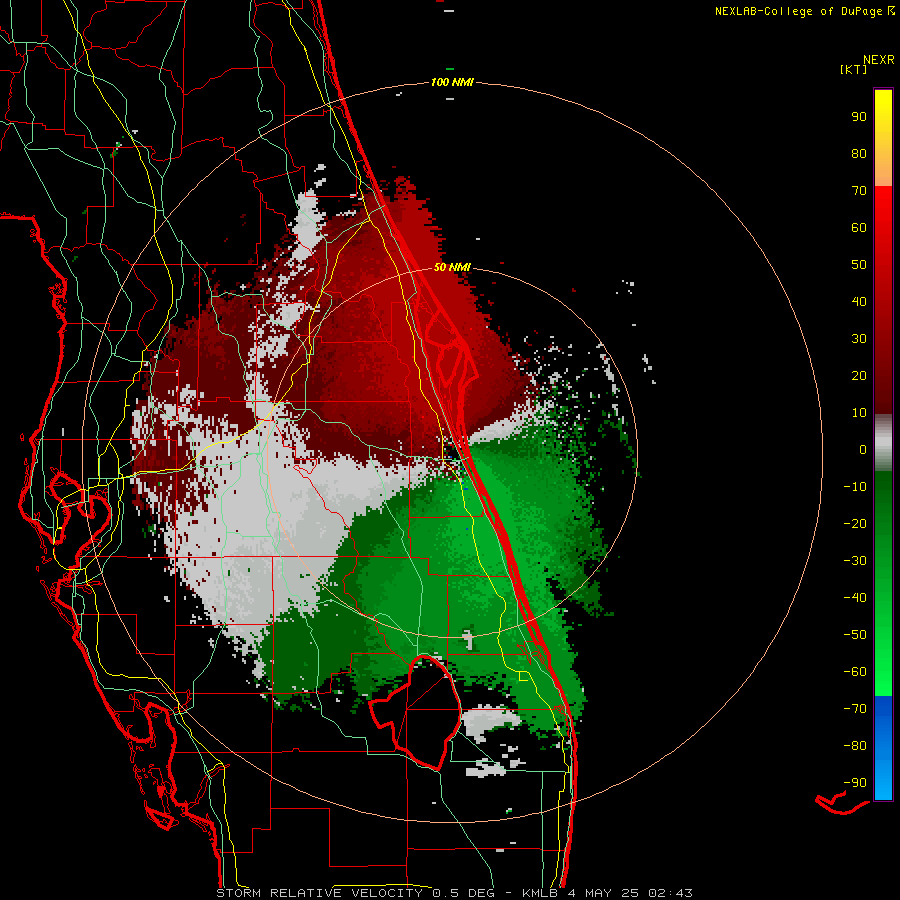The width and height of the screenshot is (900, 900).
Task: Click the 30 label on the velocity scale
Action: 859,339
